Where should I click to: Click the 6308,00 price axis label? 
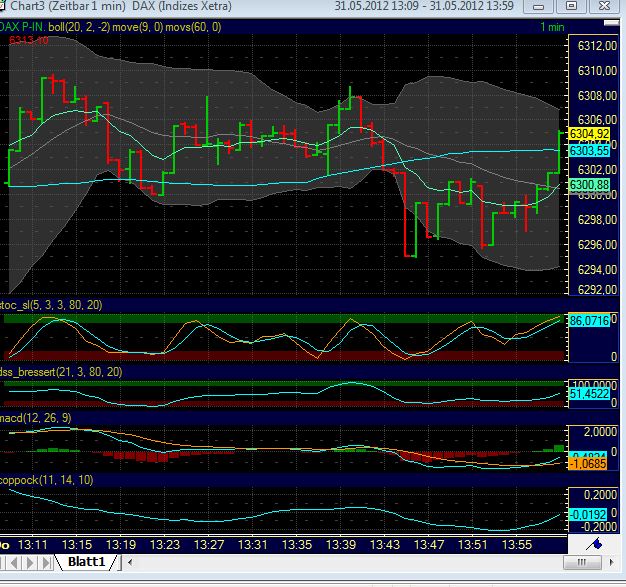tap(597, 96)
